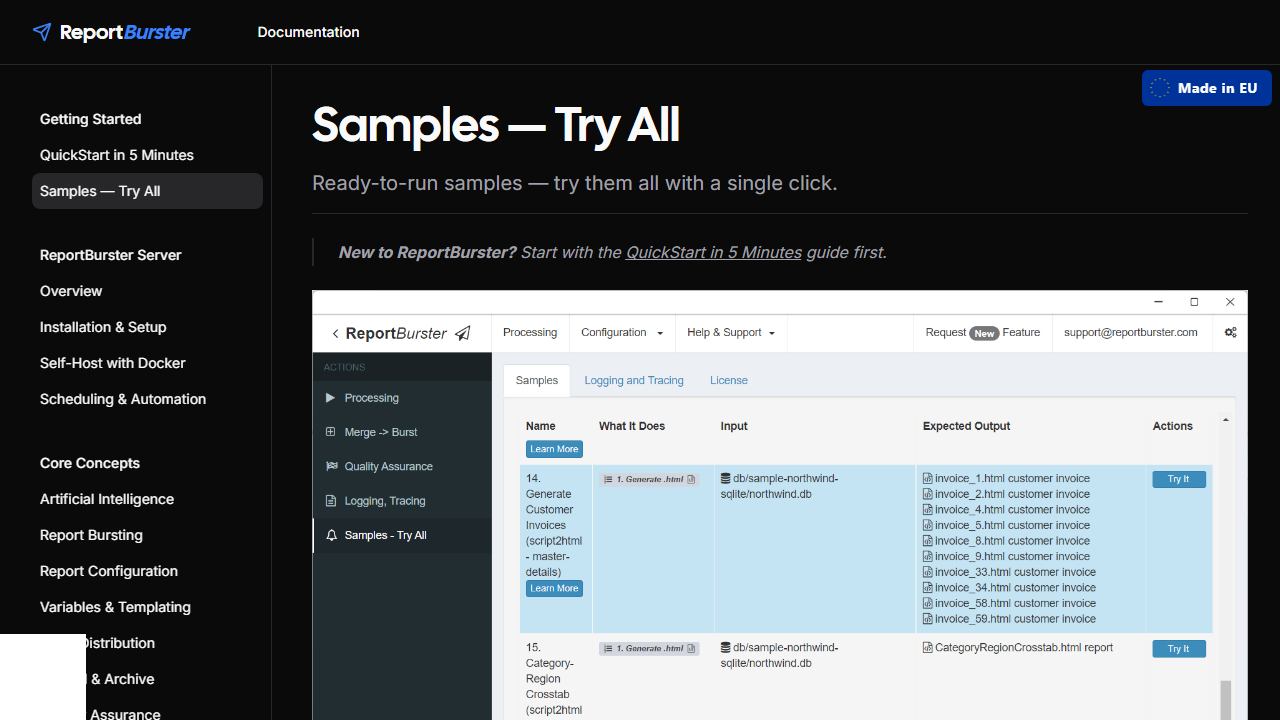The height and width of the screenshot is (720, 1280).
Task: Click Learn More for sample 14 Generate Customer Invoices
Action: (x=554, y=588)
